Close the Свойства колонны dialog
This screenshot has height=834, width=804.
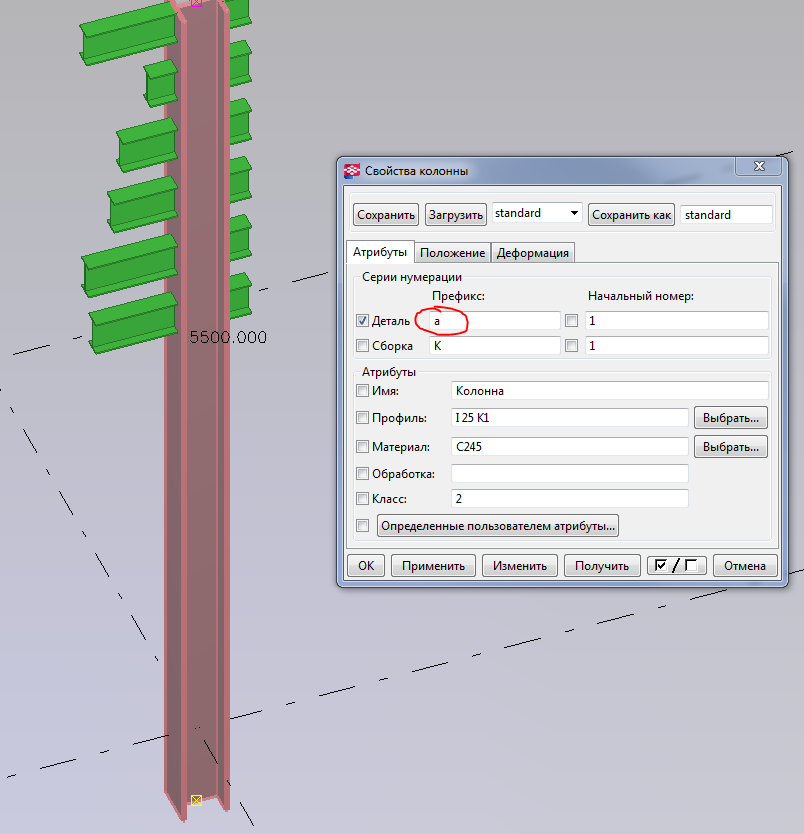pyautogui.click(x=757, y=167)
